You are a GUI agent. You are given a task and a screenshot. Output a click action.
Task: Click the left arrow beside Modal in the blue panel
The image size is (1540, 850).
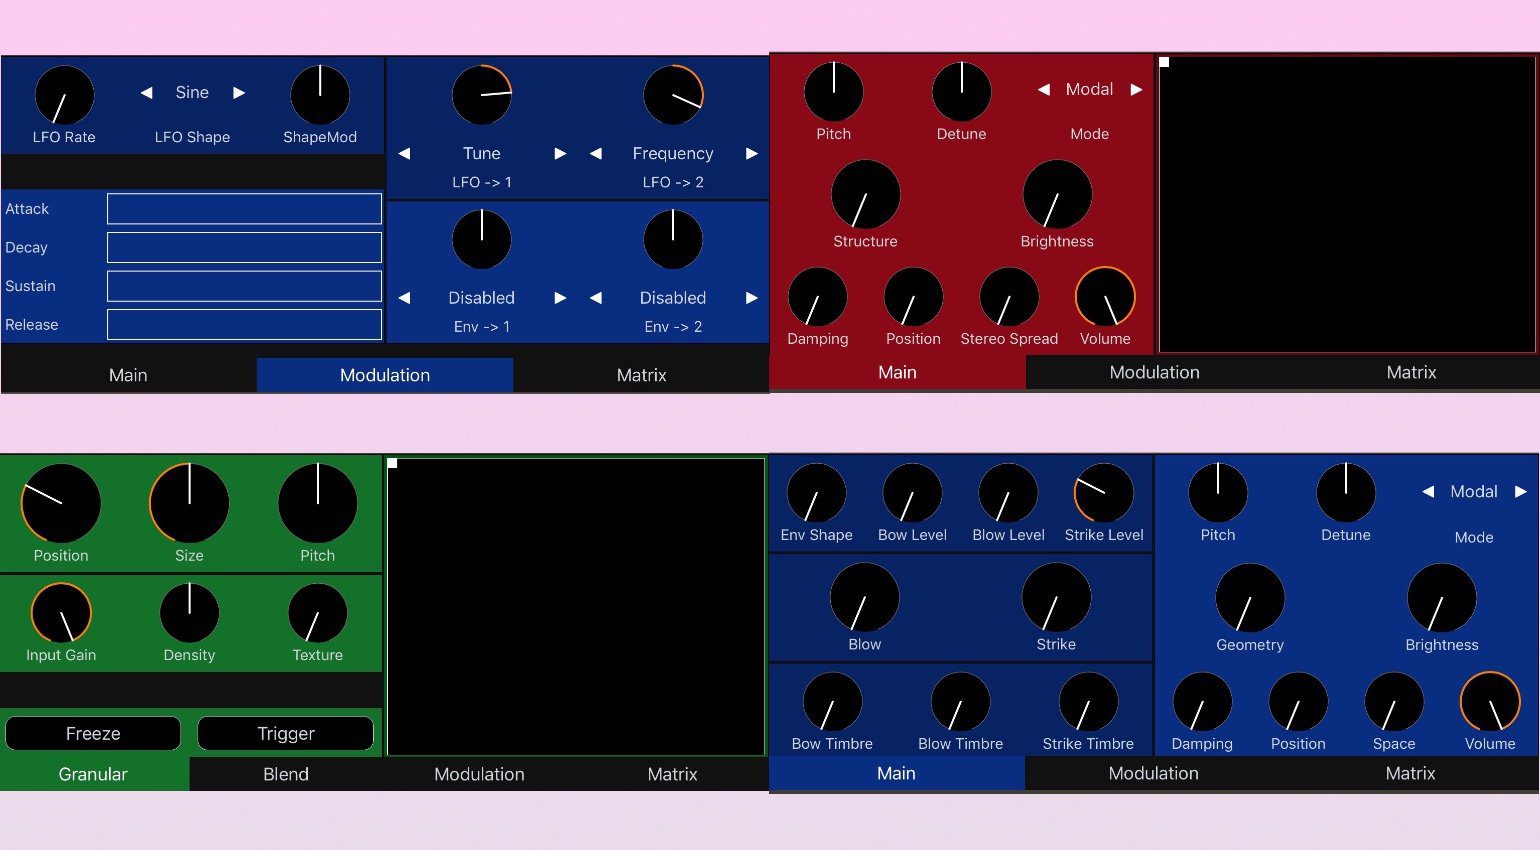[1428, 492]
